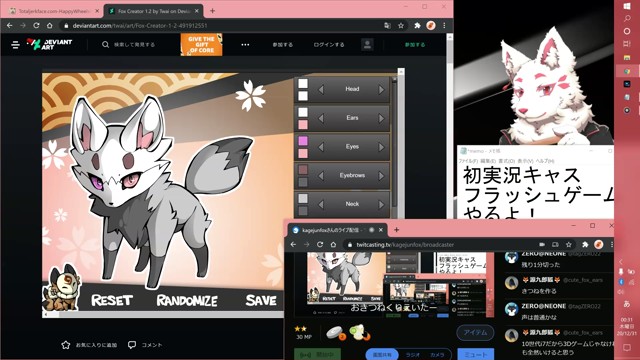
Task: Open the DeviantArt hamburger menu
Action: (16, 44)
